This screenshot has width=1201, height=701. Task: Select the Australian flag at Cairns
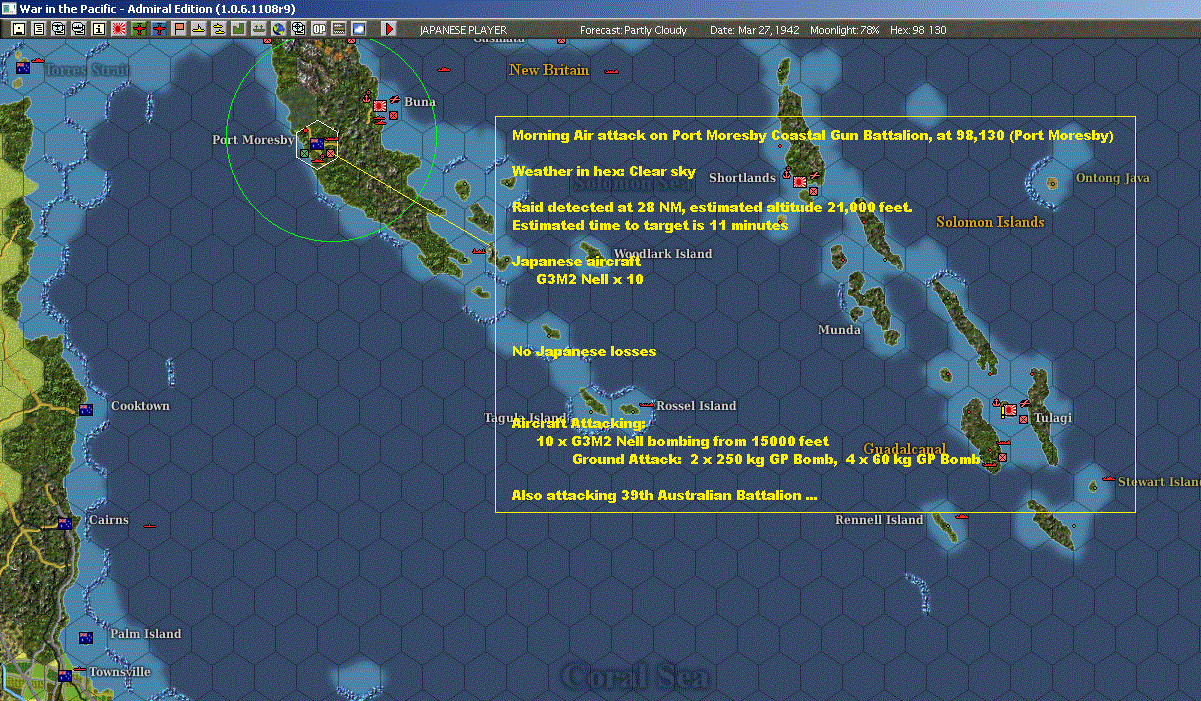65,523
